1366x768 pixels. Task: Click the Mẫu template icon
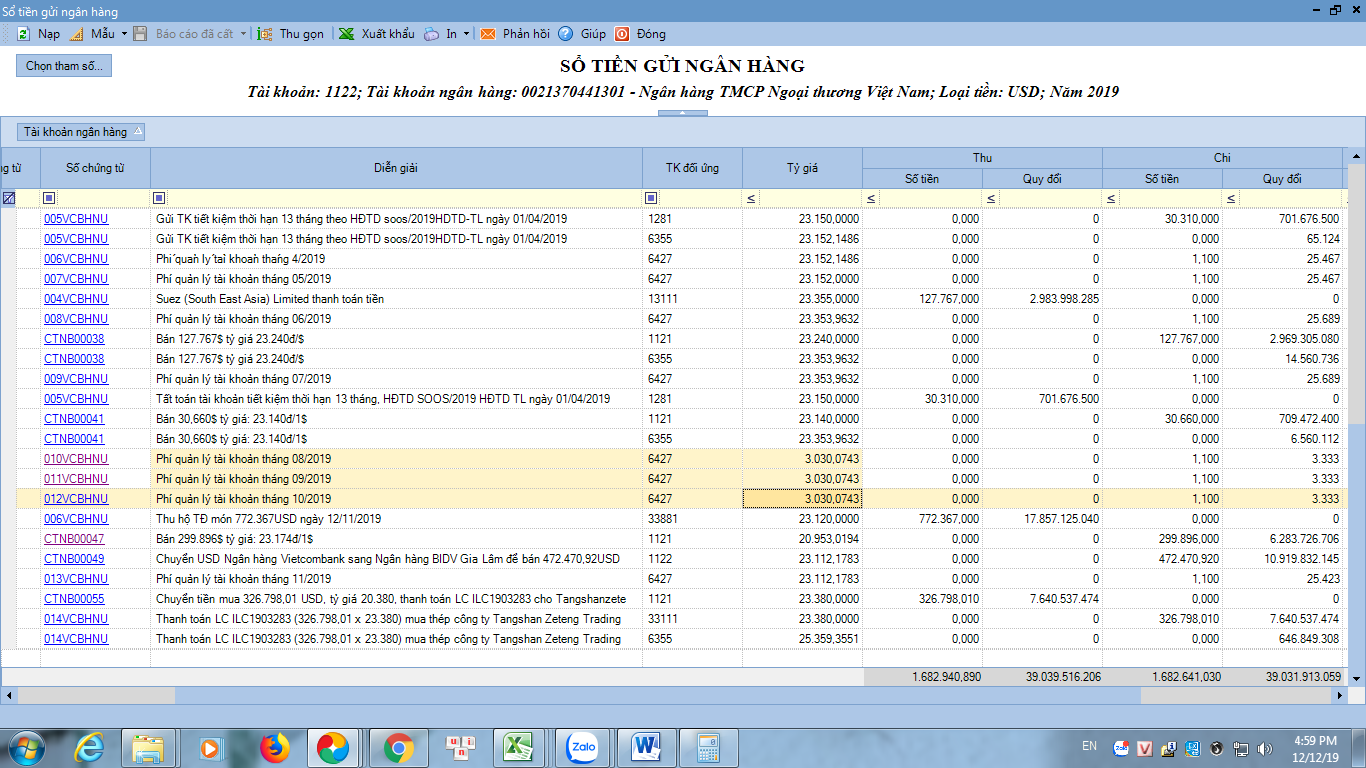point(76,33)
